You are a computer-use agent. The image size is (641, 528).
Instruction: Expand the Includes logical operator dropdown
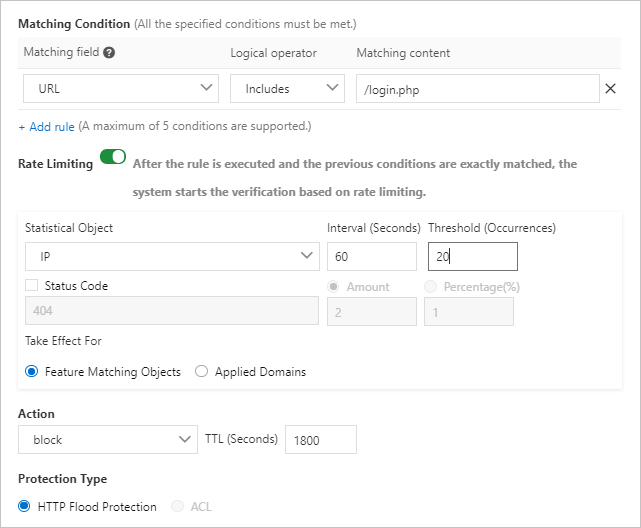(x=287, y=89)
